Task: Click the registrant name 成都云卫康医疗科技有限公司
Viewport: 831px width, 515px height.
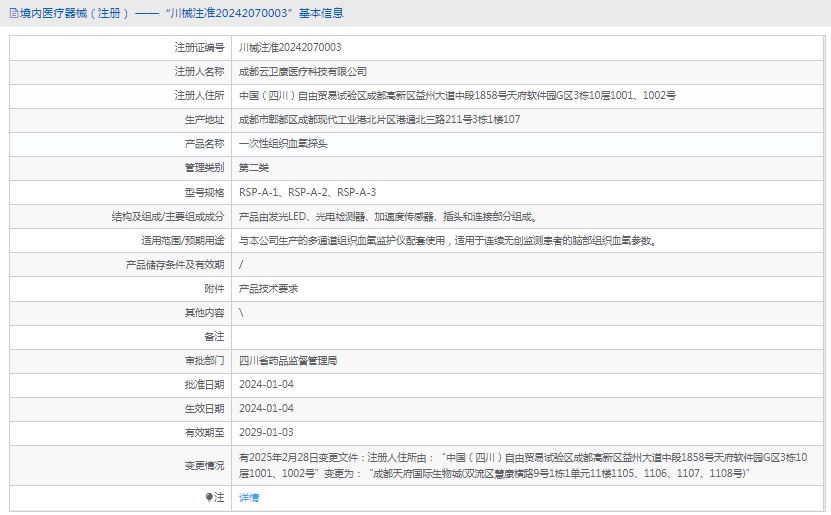Action: pyautogui.click(x=303, y=71)
